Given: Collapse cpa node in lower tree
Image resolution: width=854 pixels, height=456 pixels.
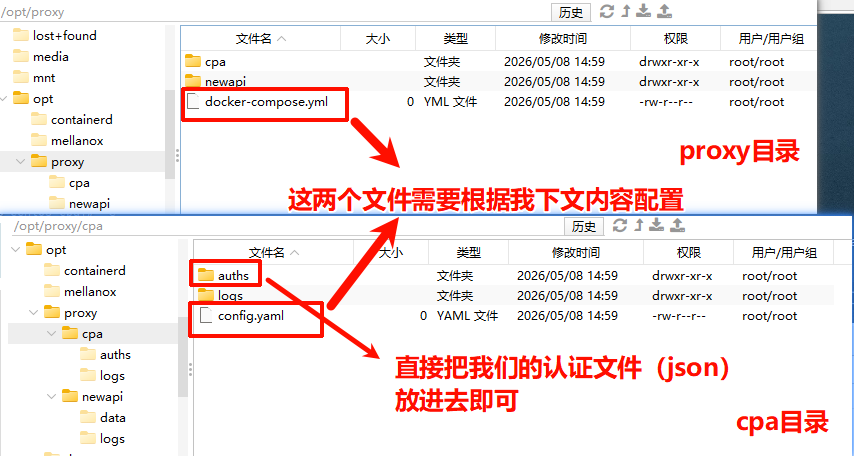Looking at the screenshot, I should [52, 333].
